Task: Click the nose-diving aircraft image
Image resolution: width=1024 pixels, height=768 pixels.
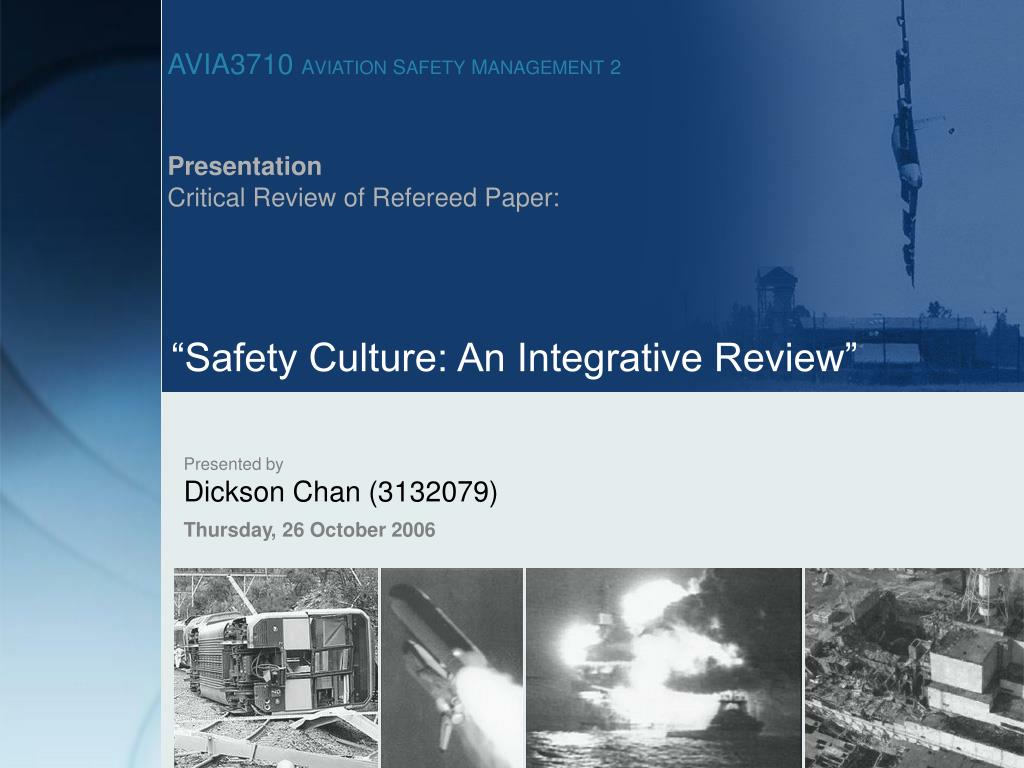Action: tap(907, 144)
